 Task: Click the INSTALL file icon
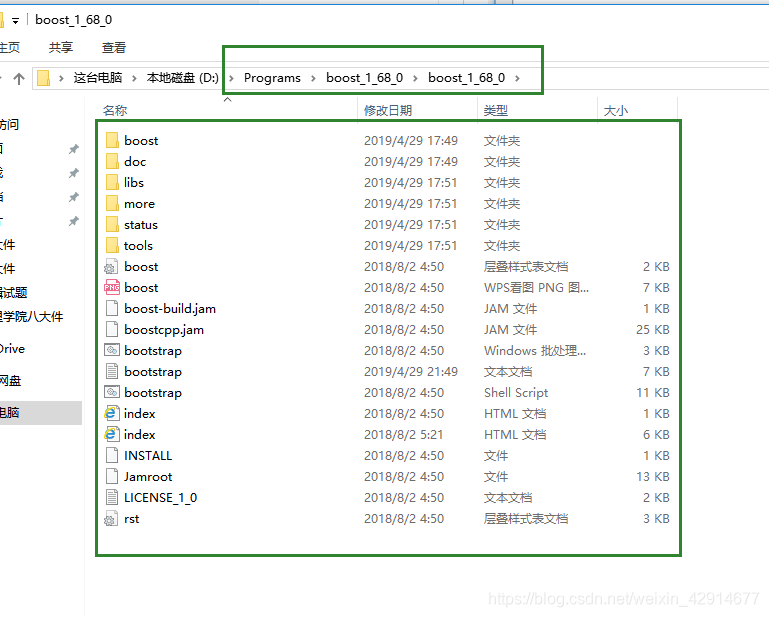(112, 456)
